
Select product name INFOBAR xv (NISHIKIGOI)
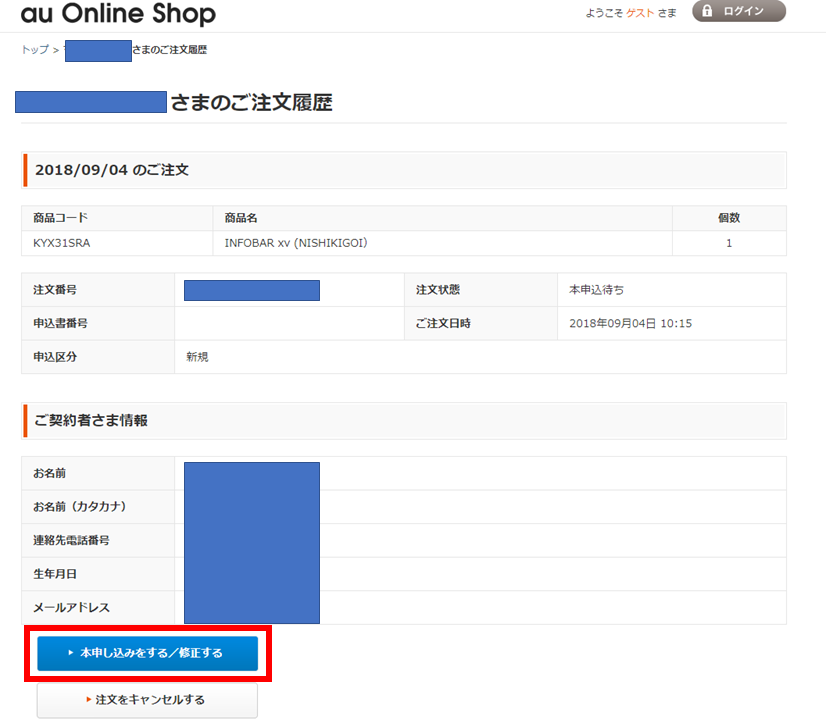[296, 243]
